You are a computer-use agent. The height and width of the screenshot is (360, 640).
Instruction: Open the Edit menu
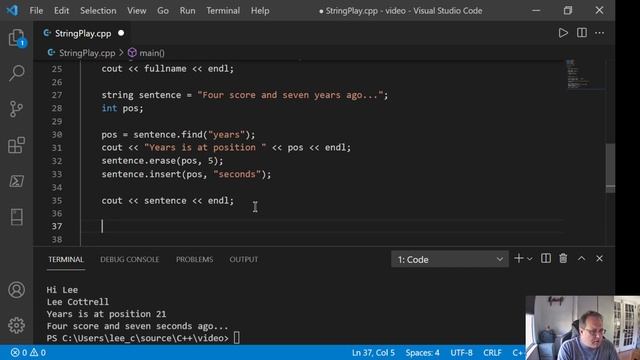pos(61,11)
